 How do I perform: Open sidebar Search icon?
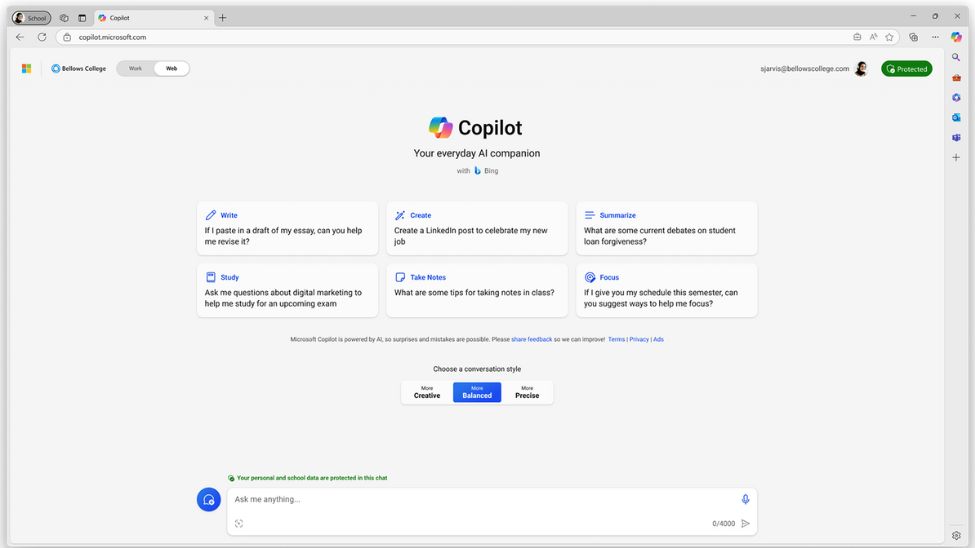(956, 57)
